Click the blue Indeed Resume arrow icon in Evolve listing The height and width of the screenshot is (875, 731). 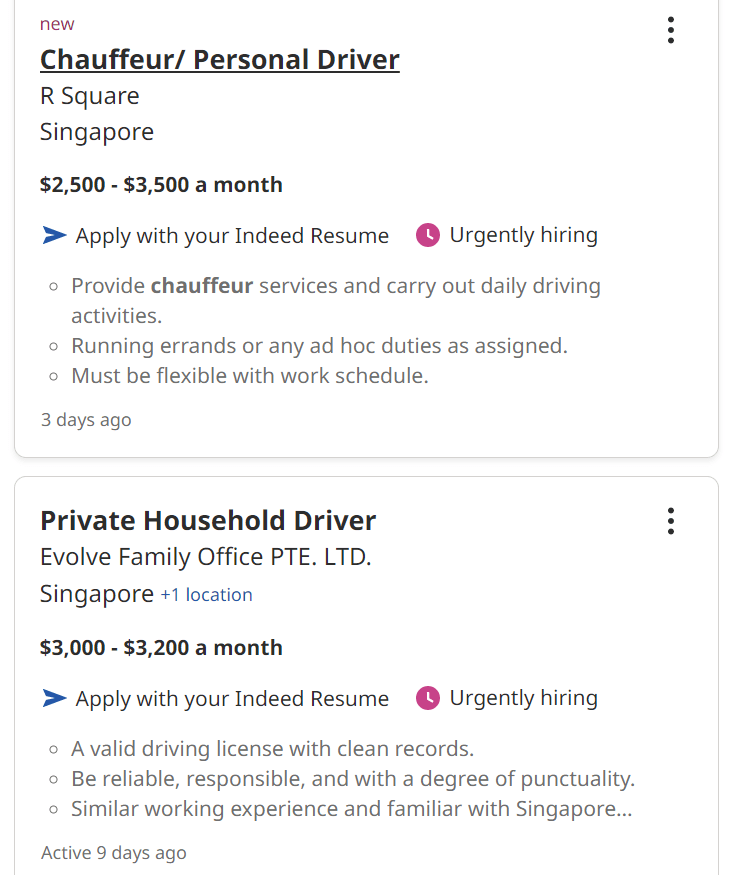click(54, 698)
